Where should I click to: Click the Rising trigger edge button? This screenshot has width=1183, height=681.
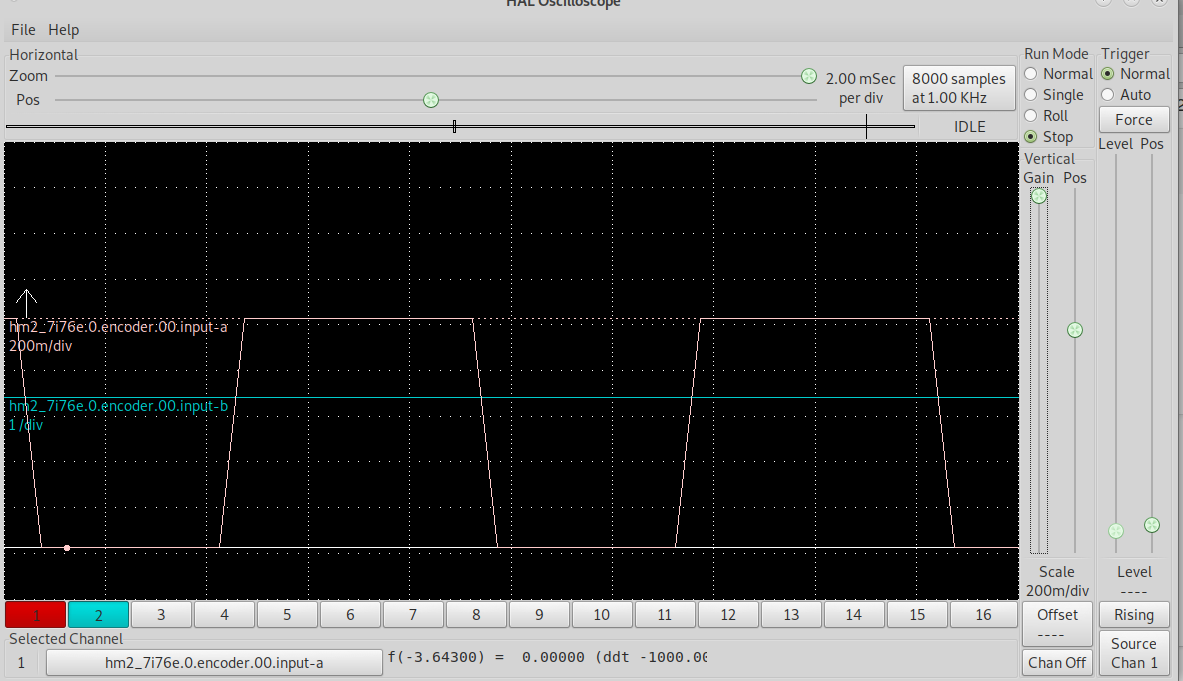(1134, 615)
